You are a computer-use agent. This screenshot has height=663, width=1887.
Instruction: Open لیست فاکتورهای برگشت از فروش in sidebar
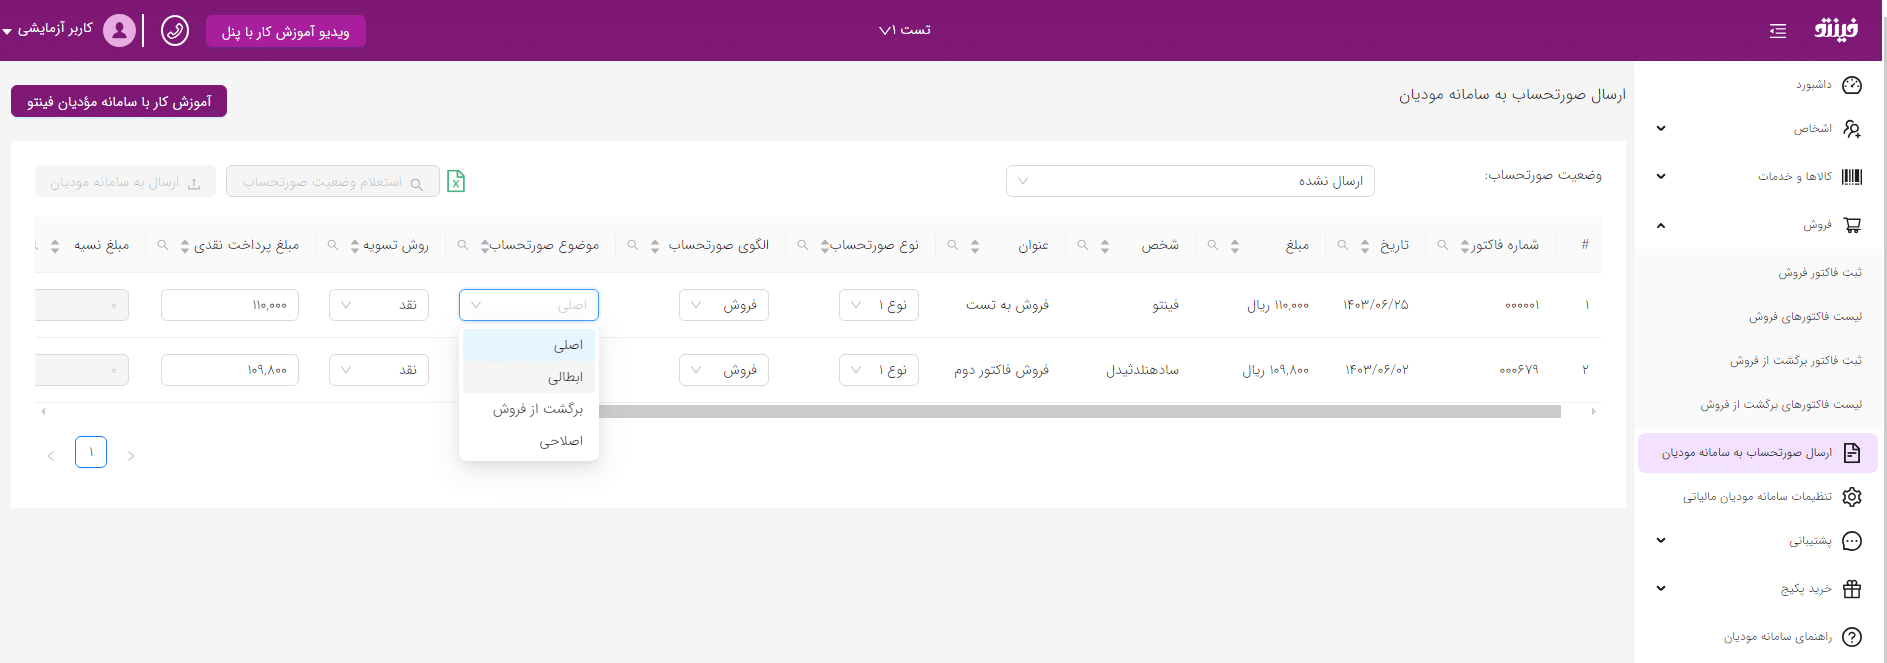[x=1781, y=405]
